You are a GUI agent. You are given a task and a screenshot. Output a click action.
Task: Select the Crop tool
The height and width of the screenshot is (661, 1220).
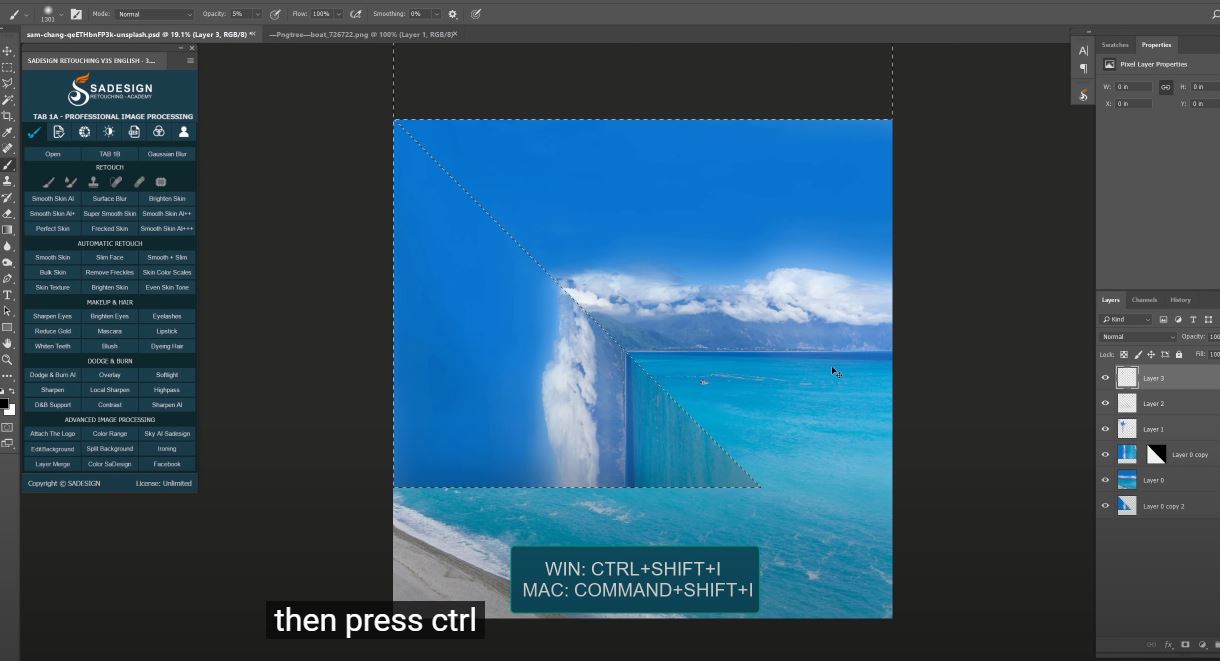click(x=8, y=116)
